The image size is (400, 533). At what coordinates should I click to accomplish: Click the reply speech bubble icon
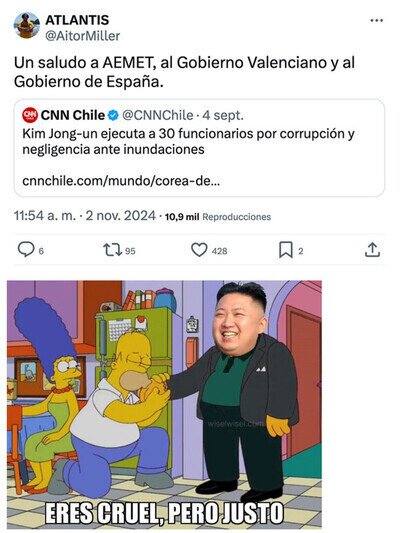tap(26, 250)
